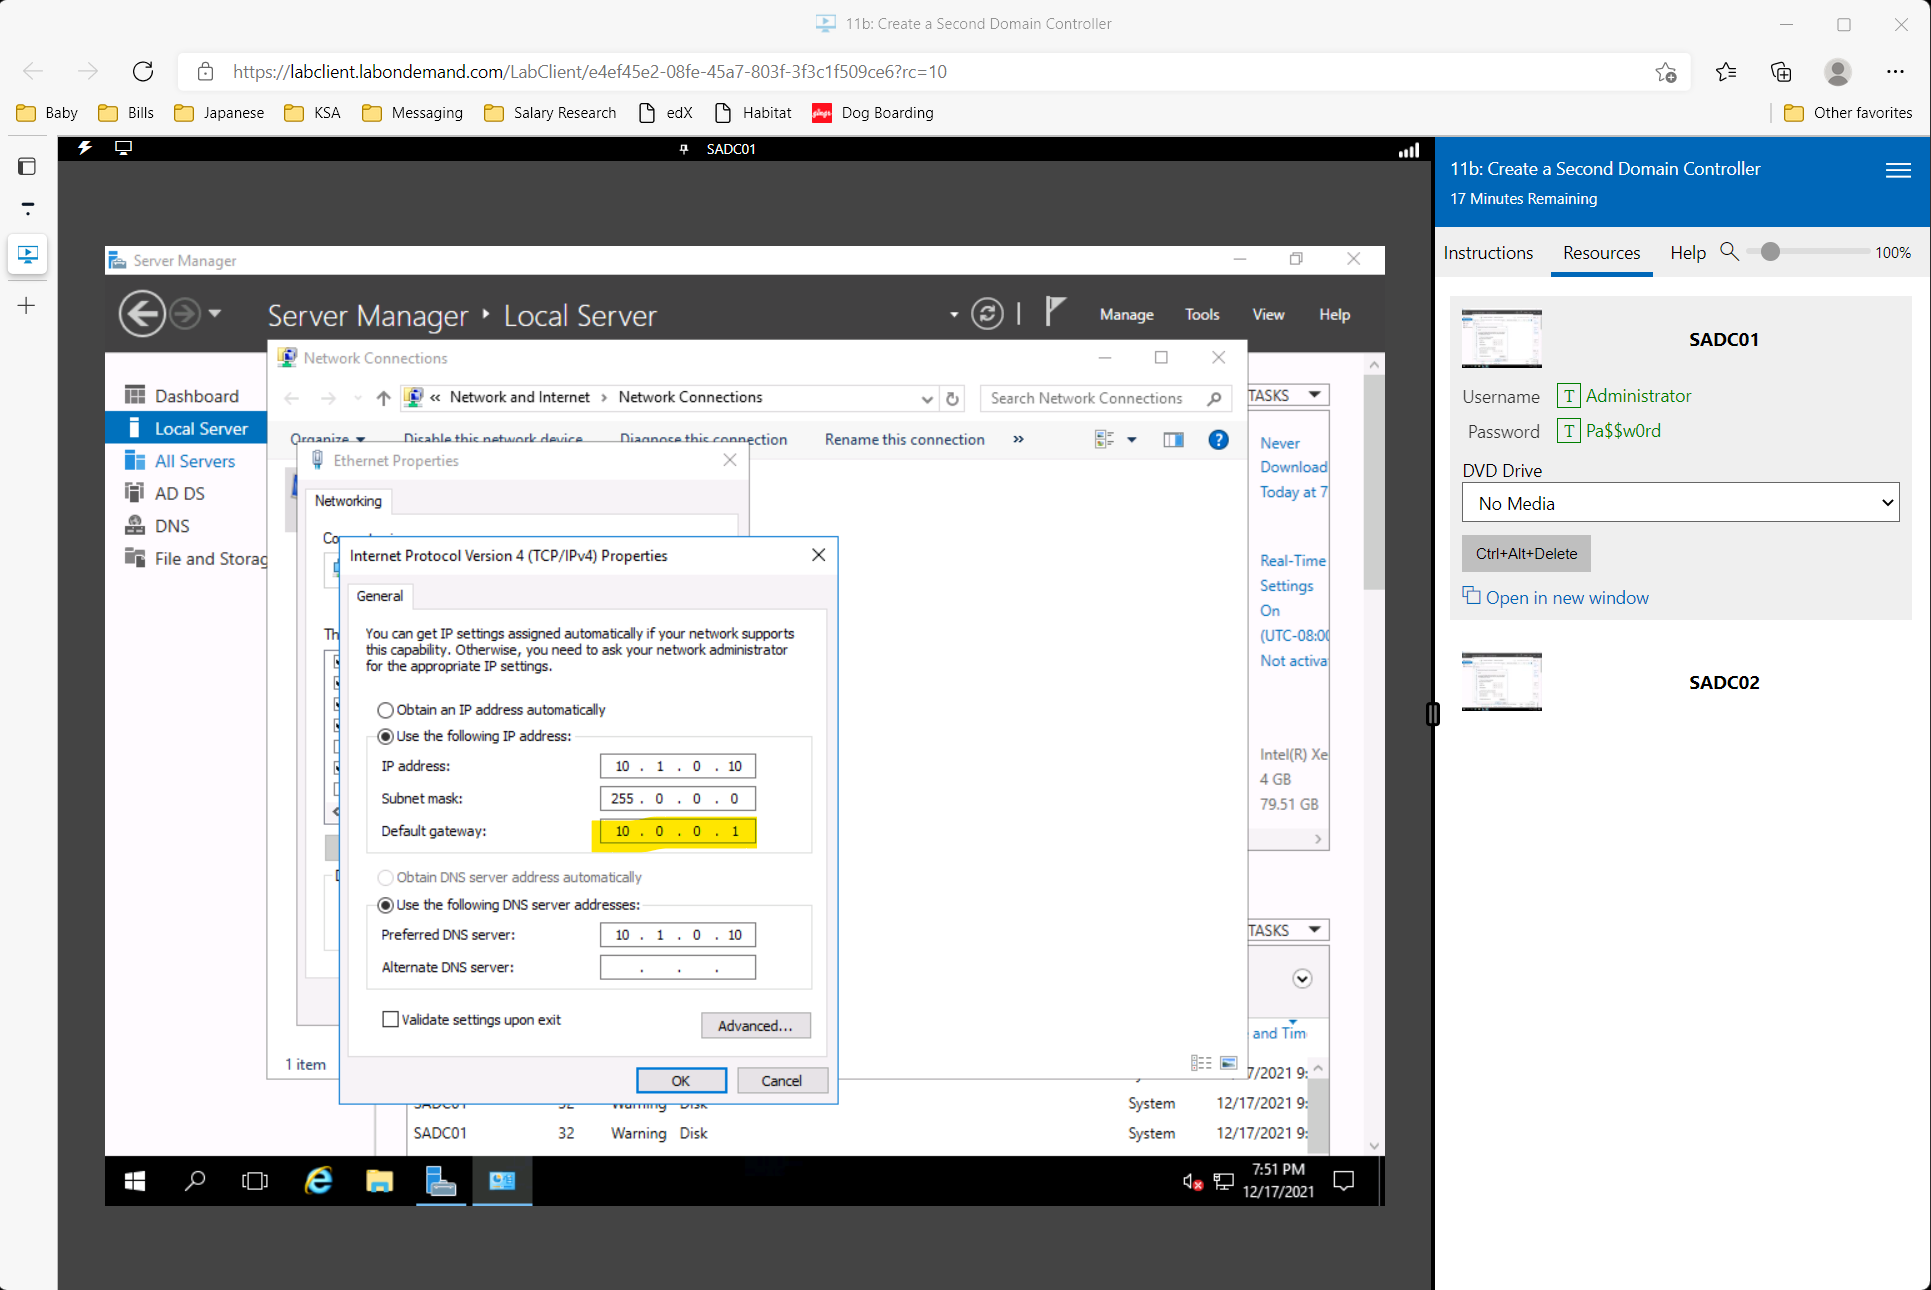Click the Network Connections help icon
Image resolution: width=1931 pixels, height=1290 pixels.
pyautogui.click(x=1218, y=440)
